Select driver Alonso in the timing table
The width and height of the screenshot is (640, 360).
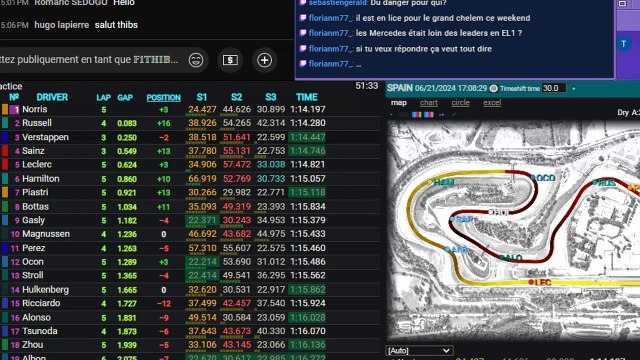click(x=36, y=318)
